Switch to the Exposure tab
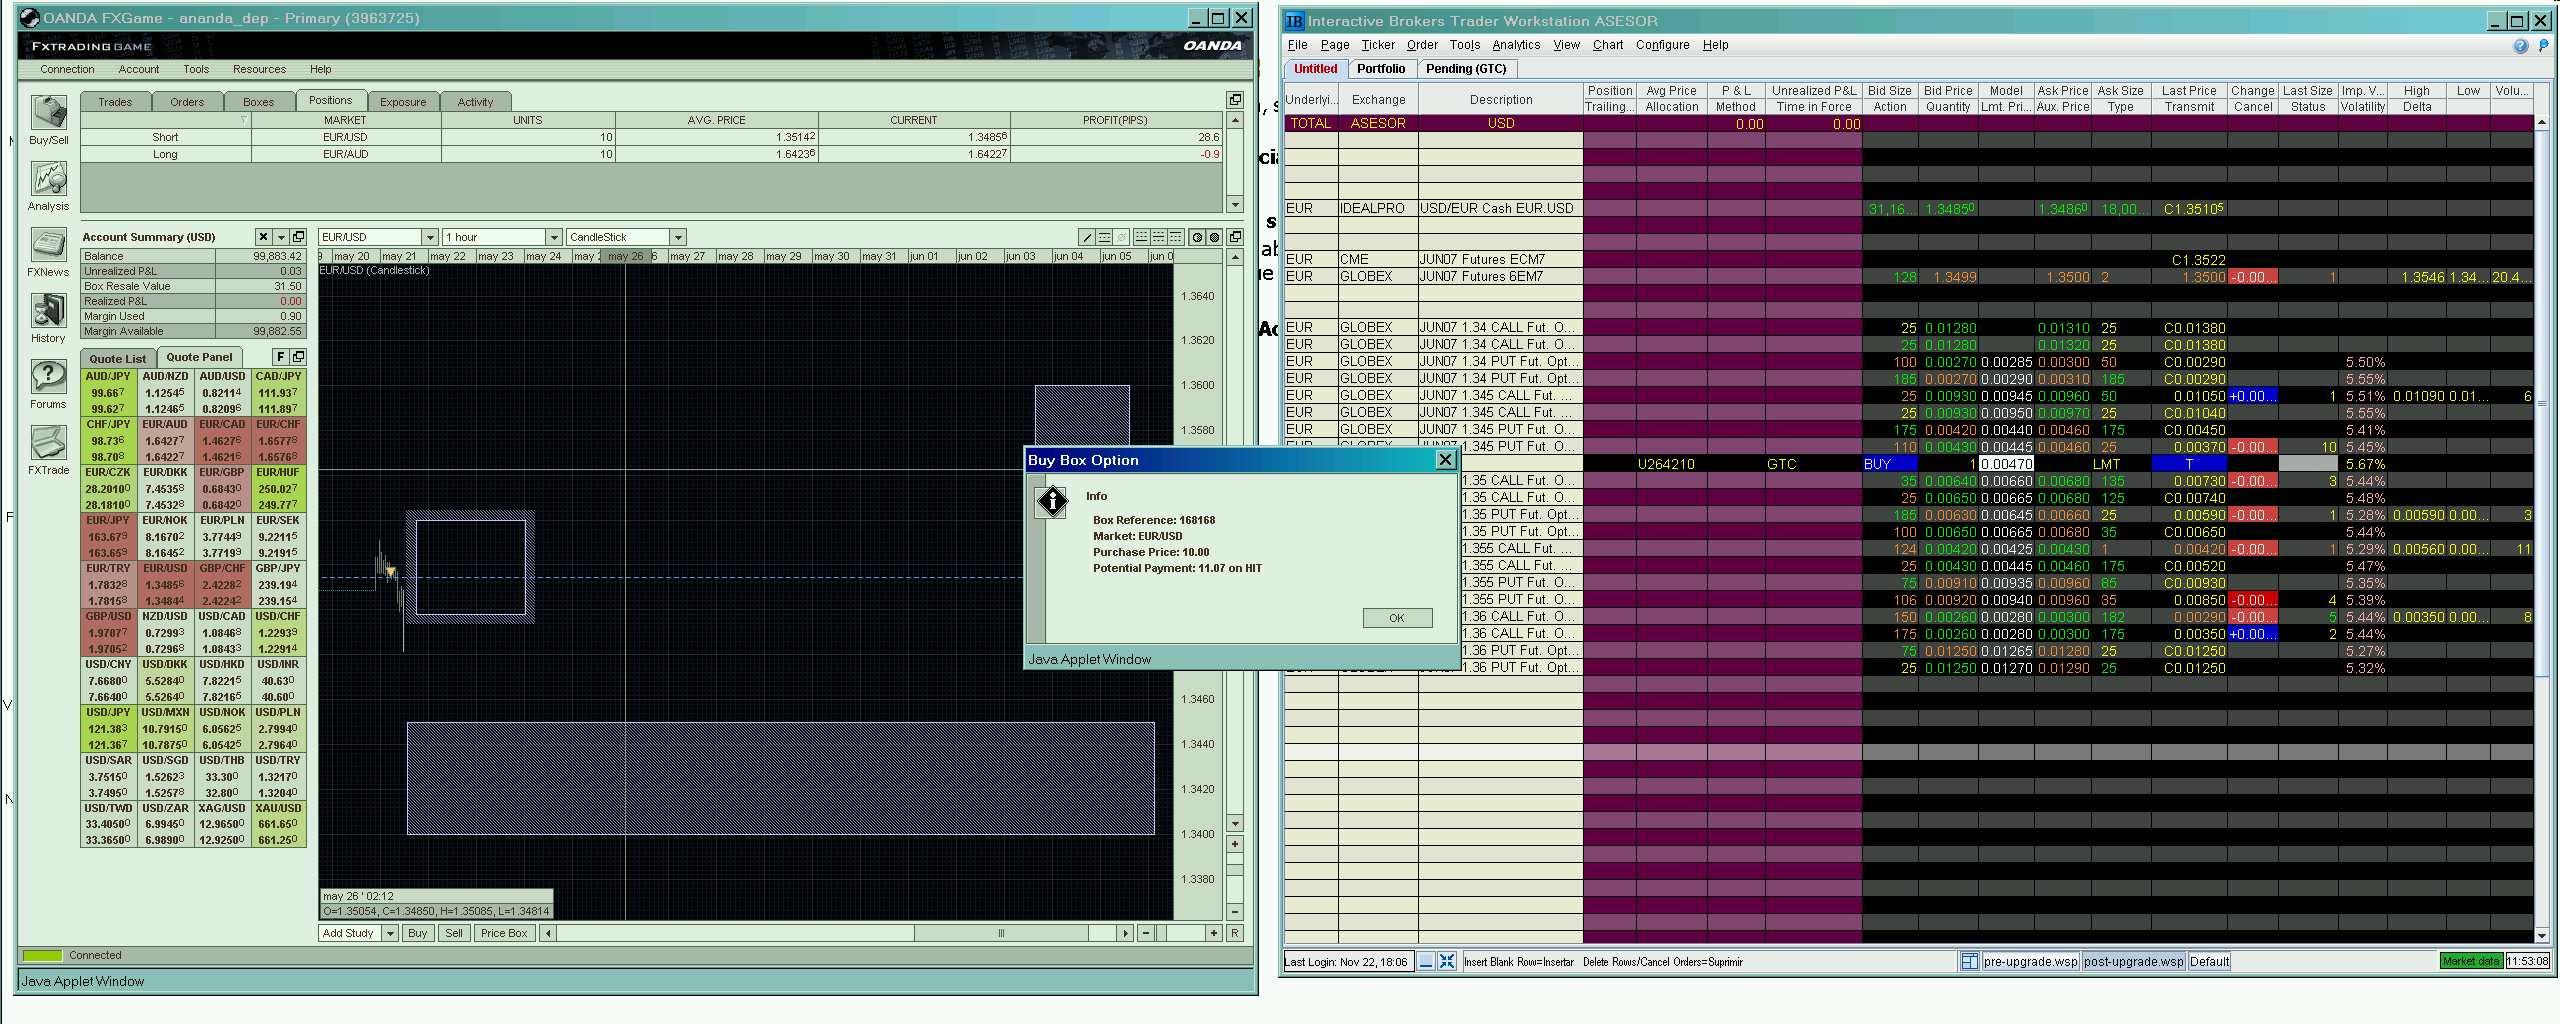The height and width of the screenshot is (1024, 2560). [x=403, y=102]
